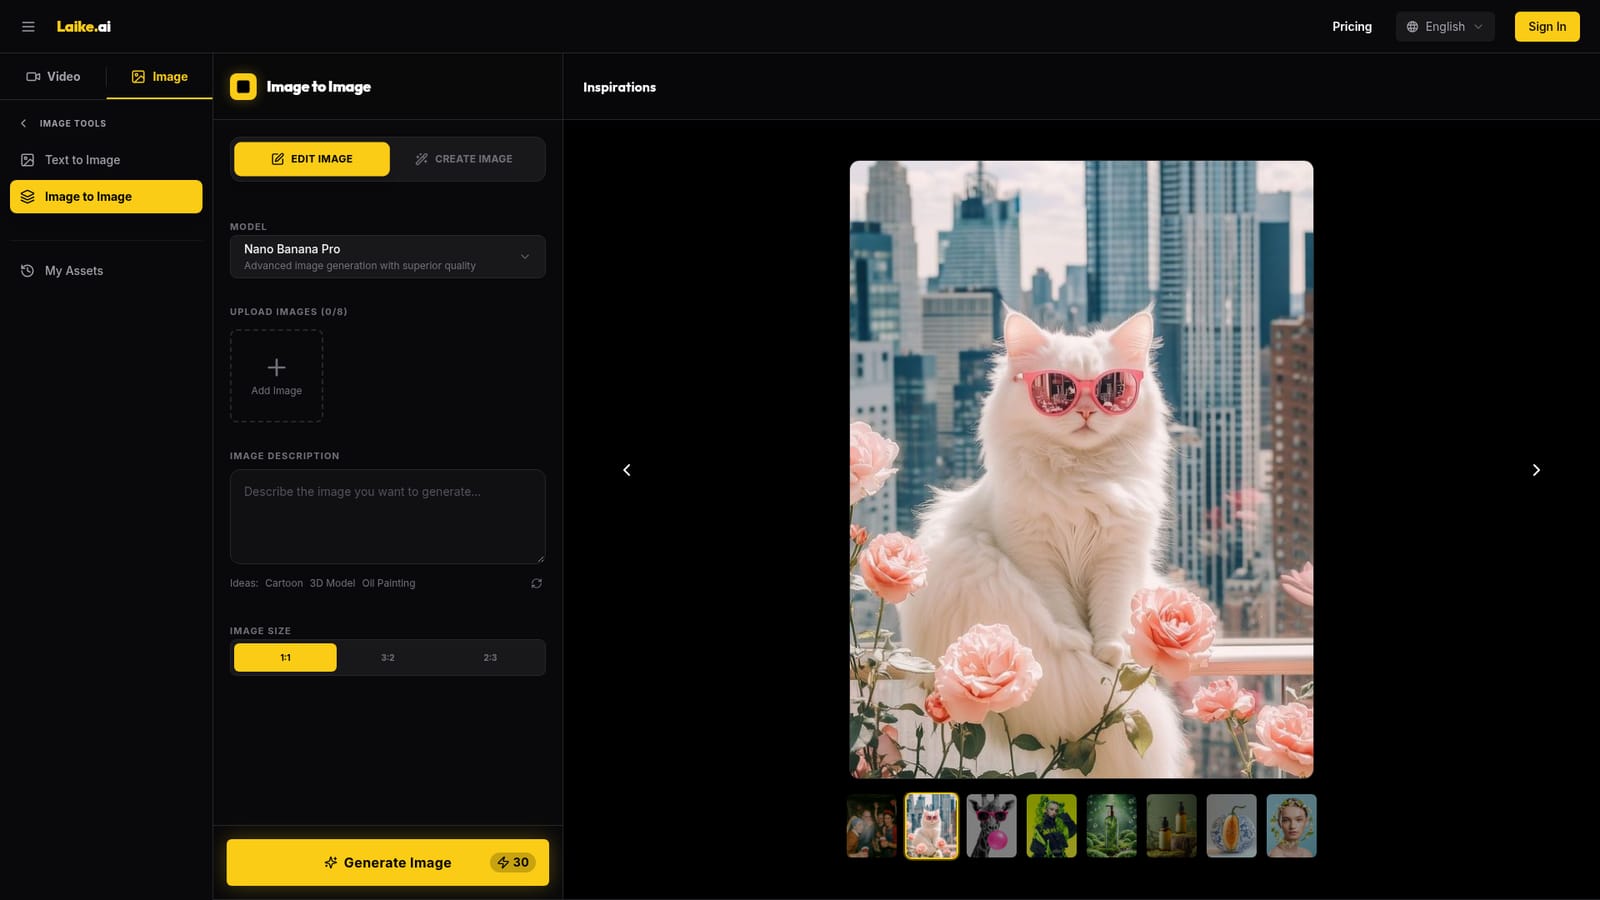Click the Image to Image header icon
Image resolution: width=1600 pixels, height=900 pixels.
pyautogui.click(x=243, y=87)
